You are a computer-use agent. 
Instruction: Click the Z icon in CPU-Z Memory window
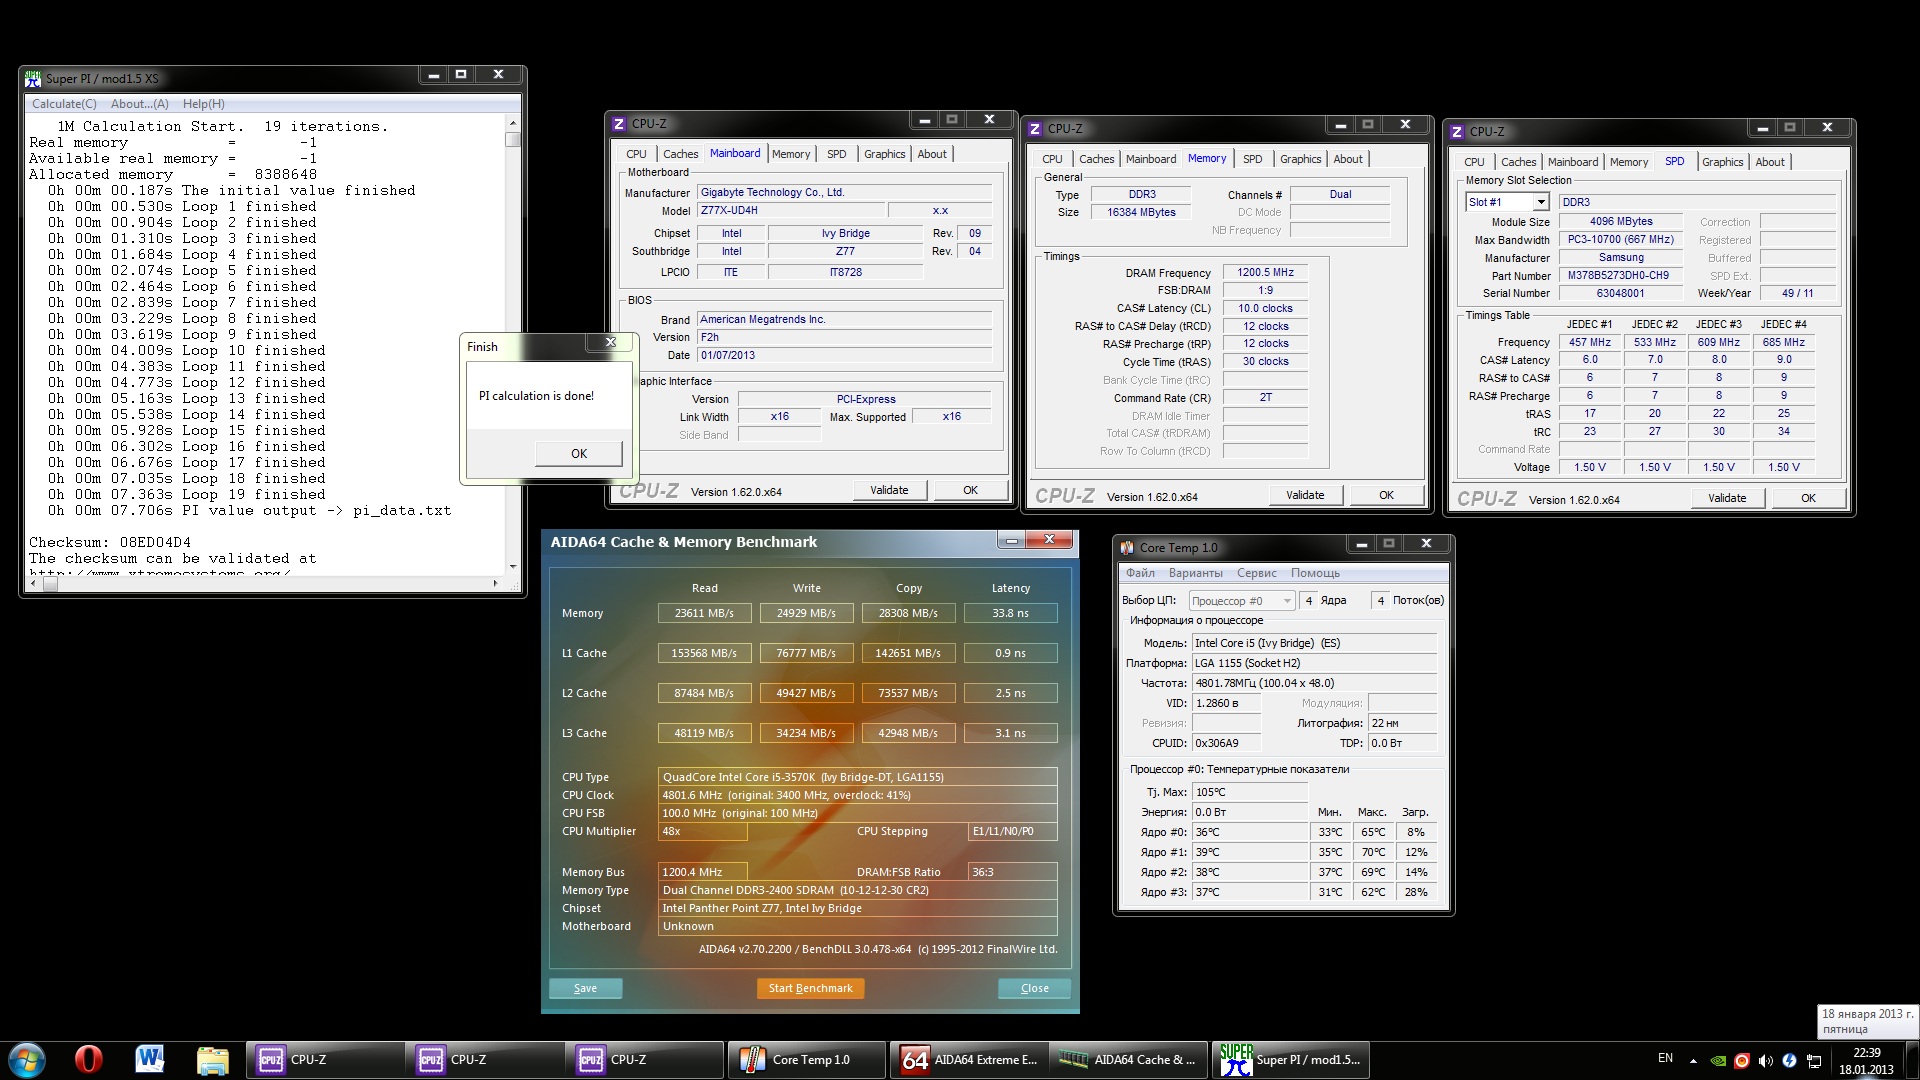(x=1035, y=129)
